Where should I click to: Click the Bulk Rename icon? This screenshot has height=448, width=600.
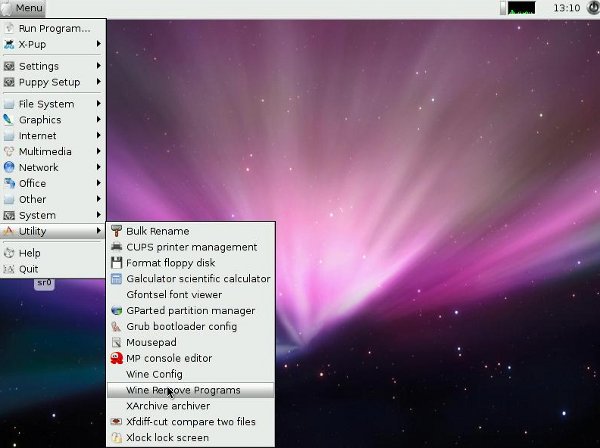[x=116, y=231]
